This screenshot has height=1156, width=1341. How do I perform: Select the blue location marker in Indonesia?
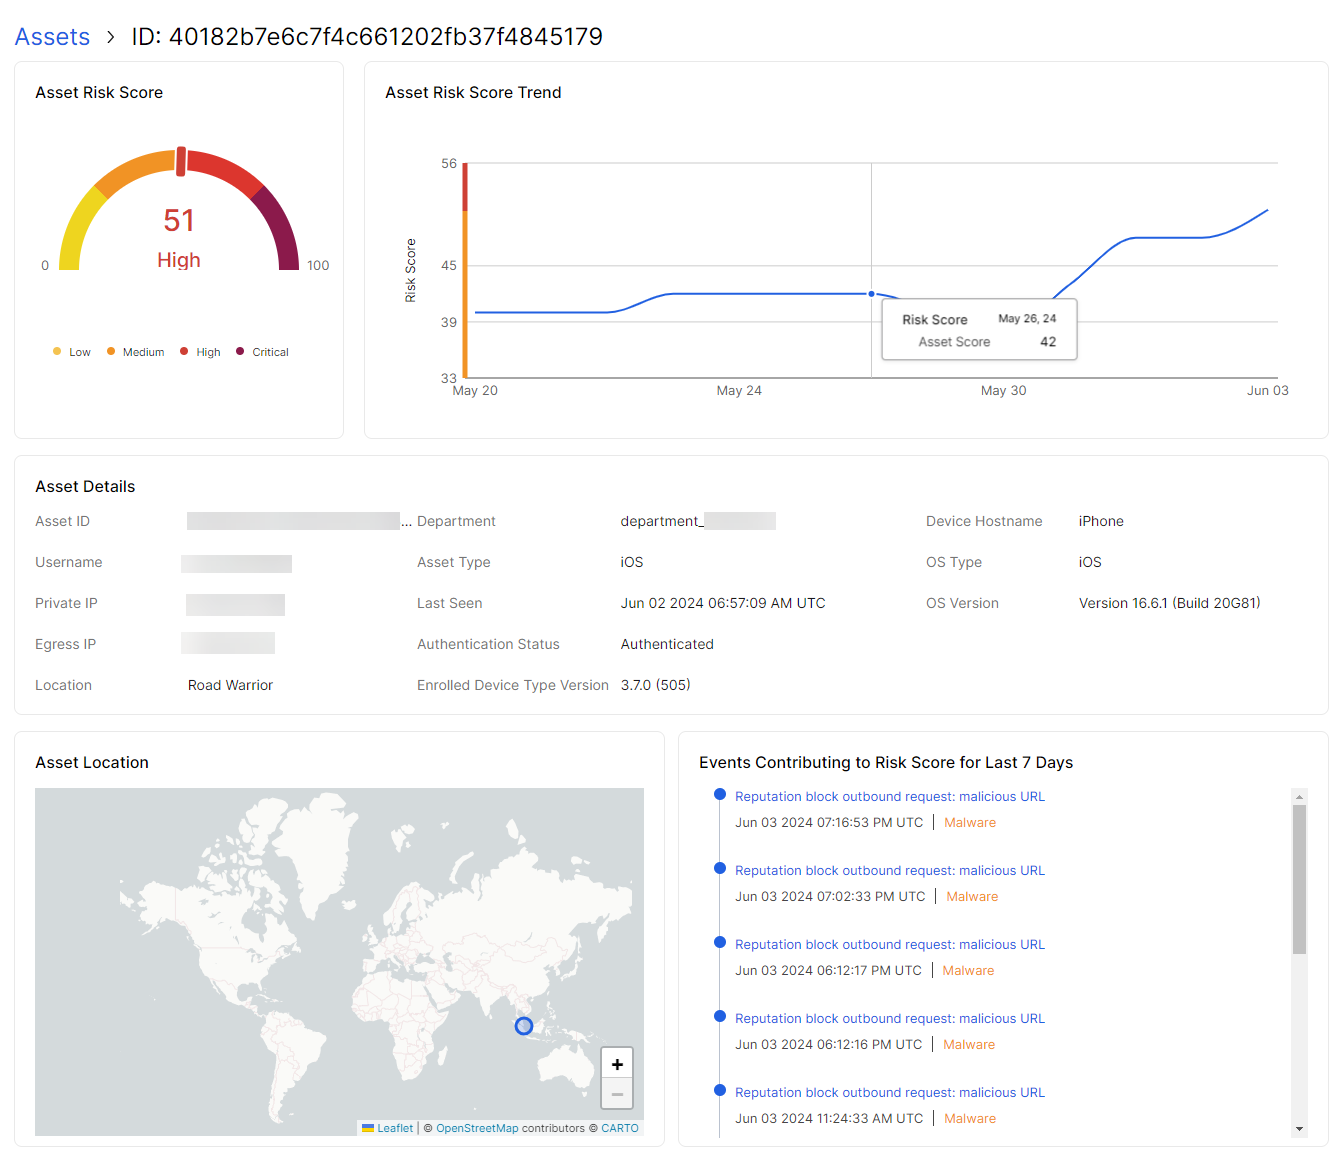click(x=523, y=1025)
